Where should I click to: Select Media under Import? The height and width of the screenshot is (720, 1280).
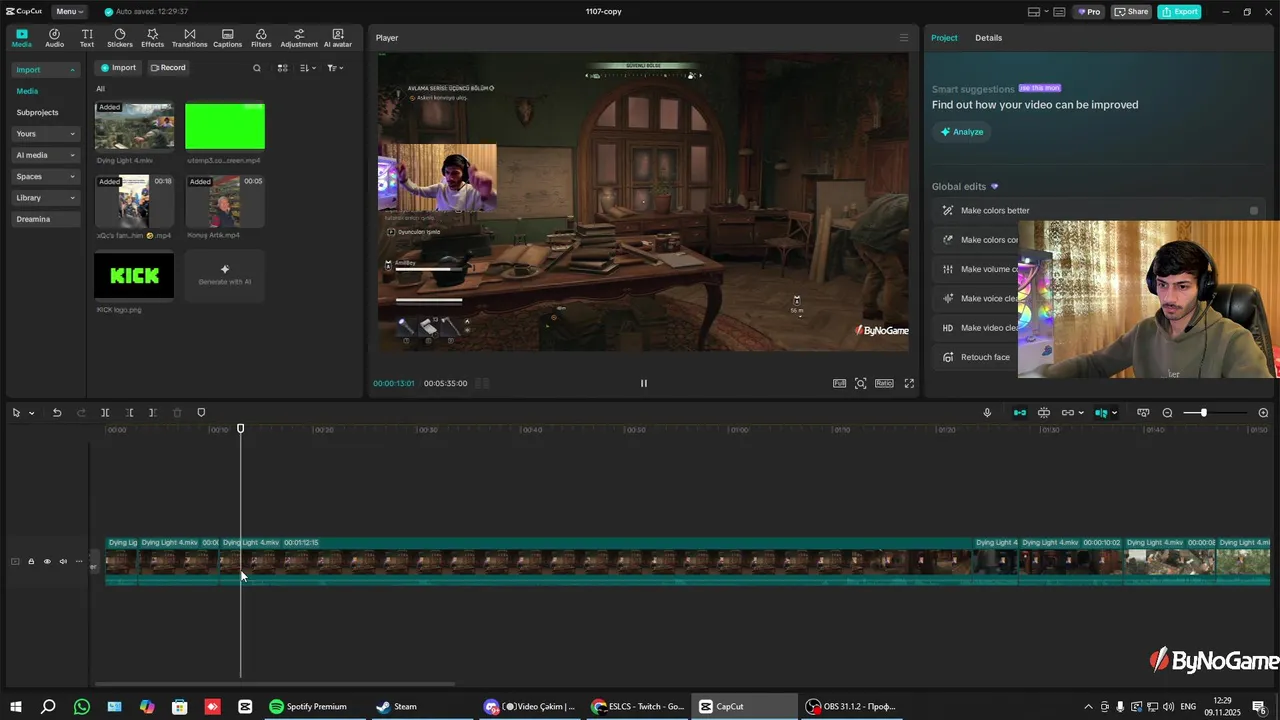[x=27, y=91]
